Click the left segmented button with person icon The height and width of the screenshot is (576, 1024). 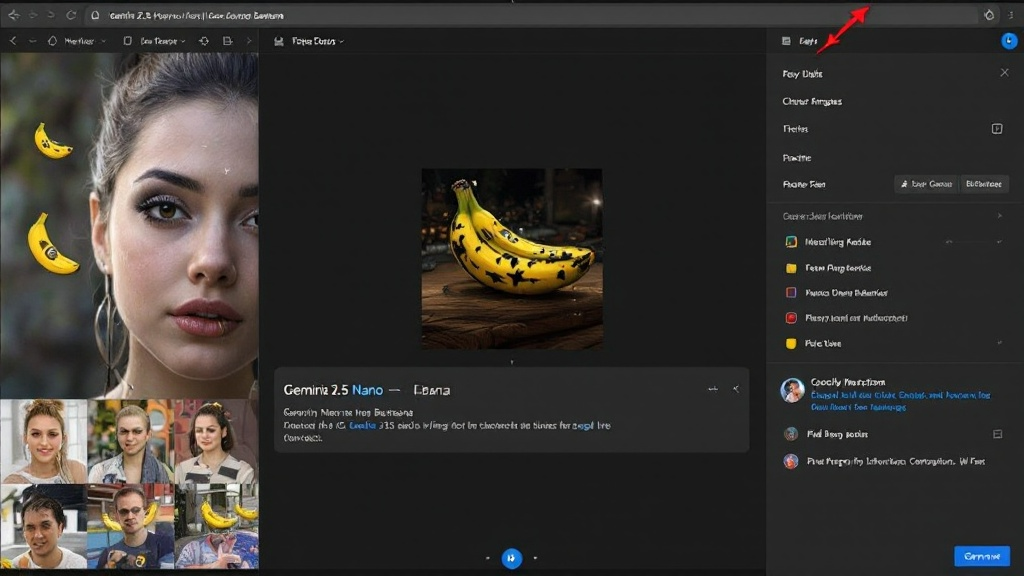[x=926, y=184]
